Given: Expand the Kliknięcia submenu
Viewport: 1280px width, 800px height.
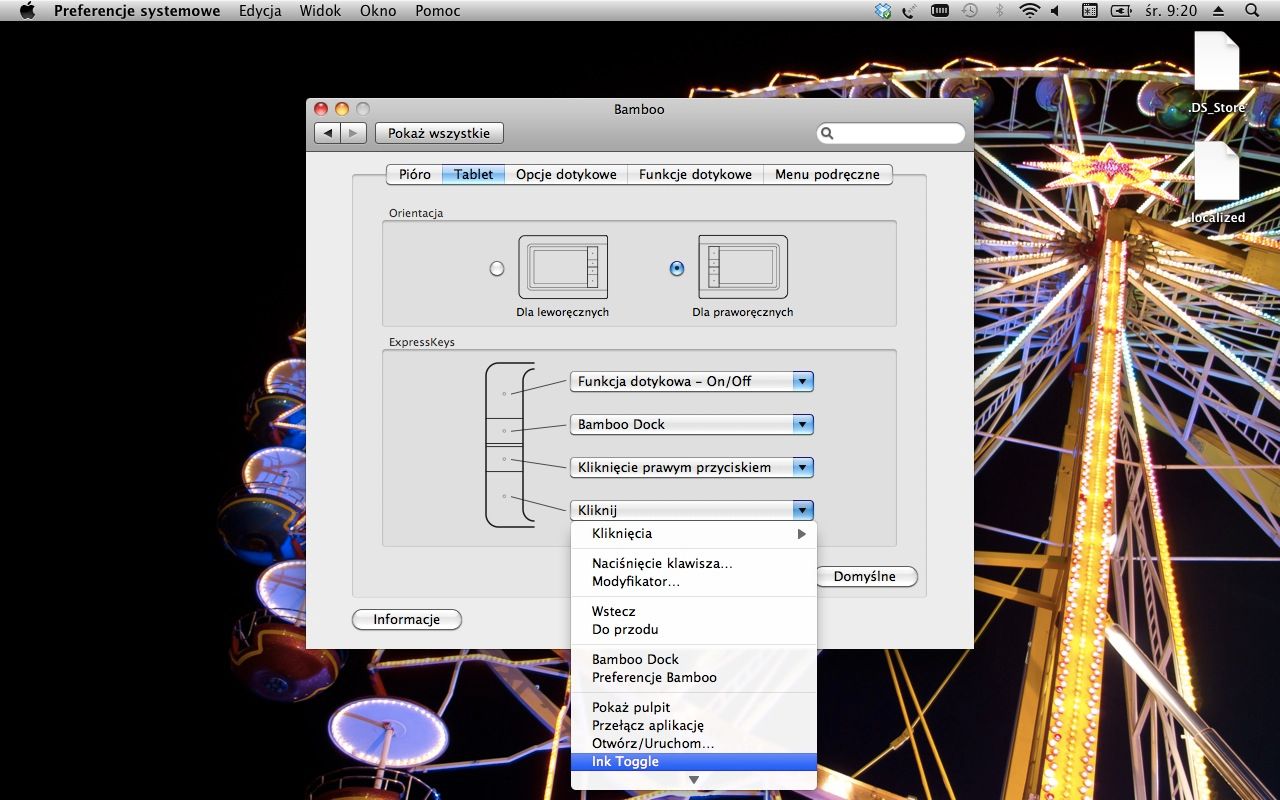Looking at the screenshot, I should click(x=694, y=534).
